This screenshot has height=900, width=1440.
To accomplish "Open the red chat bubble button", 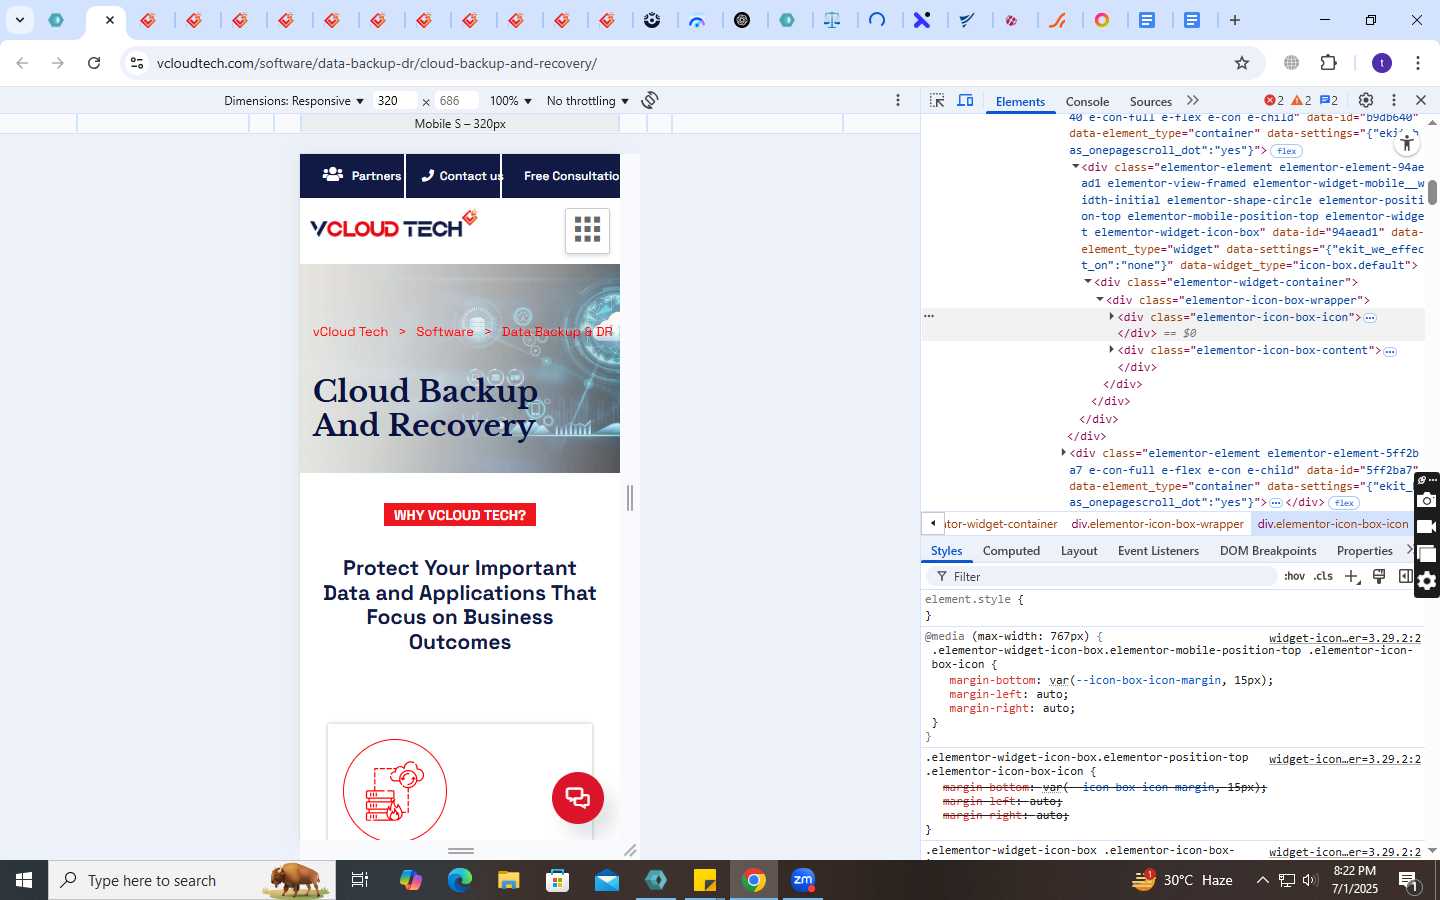I will (x=578, y=798).
